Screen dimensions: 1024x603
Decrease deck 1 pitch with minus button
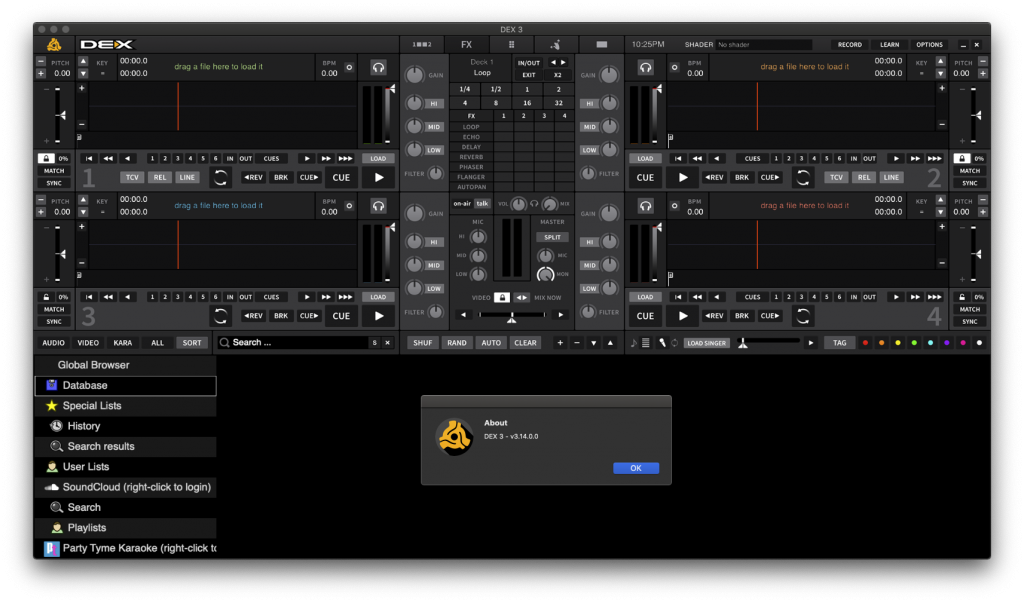41,61
